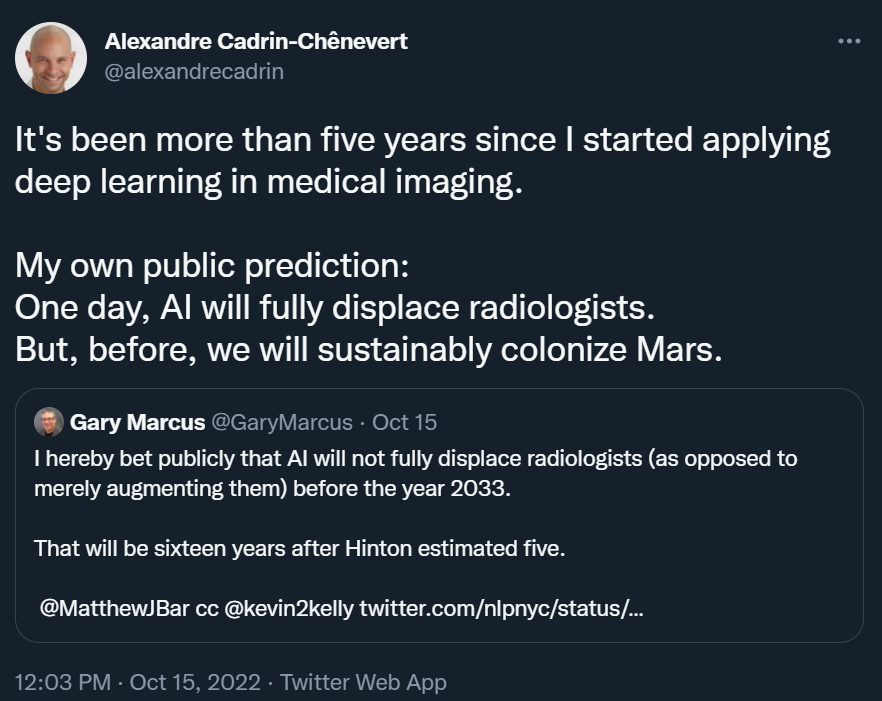This screenshot has width=882, height=701.
Task: Open Alexandre Cadrin-Chênevert display name link
Action: 256,42
